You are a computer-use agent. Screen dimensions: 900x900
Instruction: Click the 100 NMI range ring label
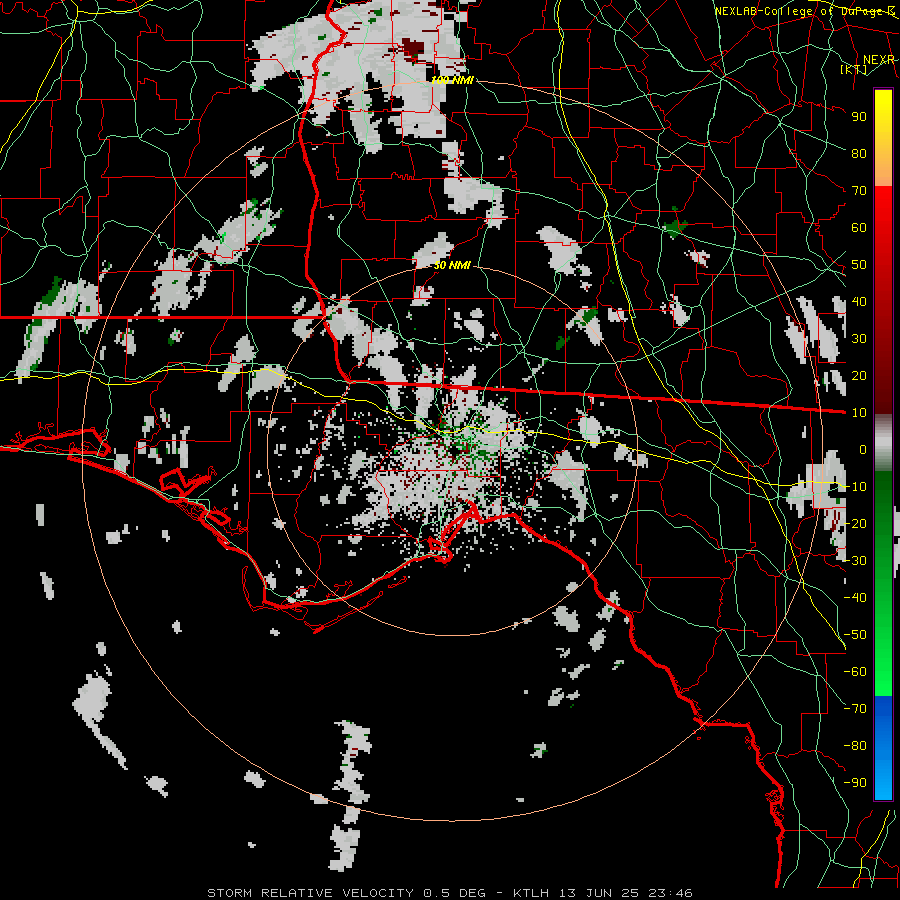pos(452,80)
